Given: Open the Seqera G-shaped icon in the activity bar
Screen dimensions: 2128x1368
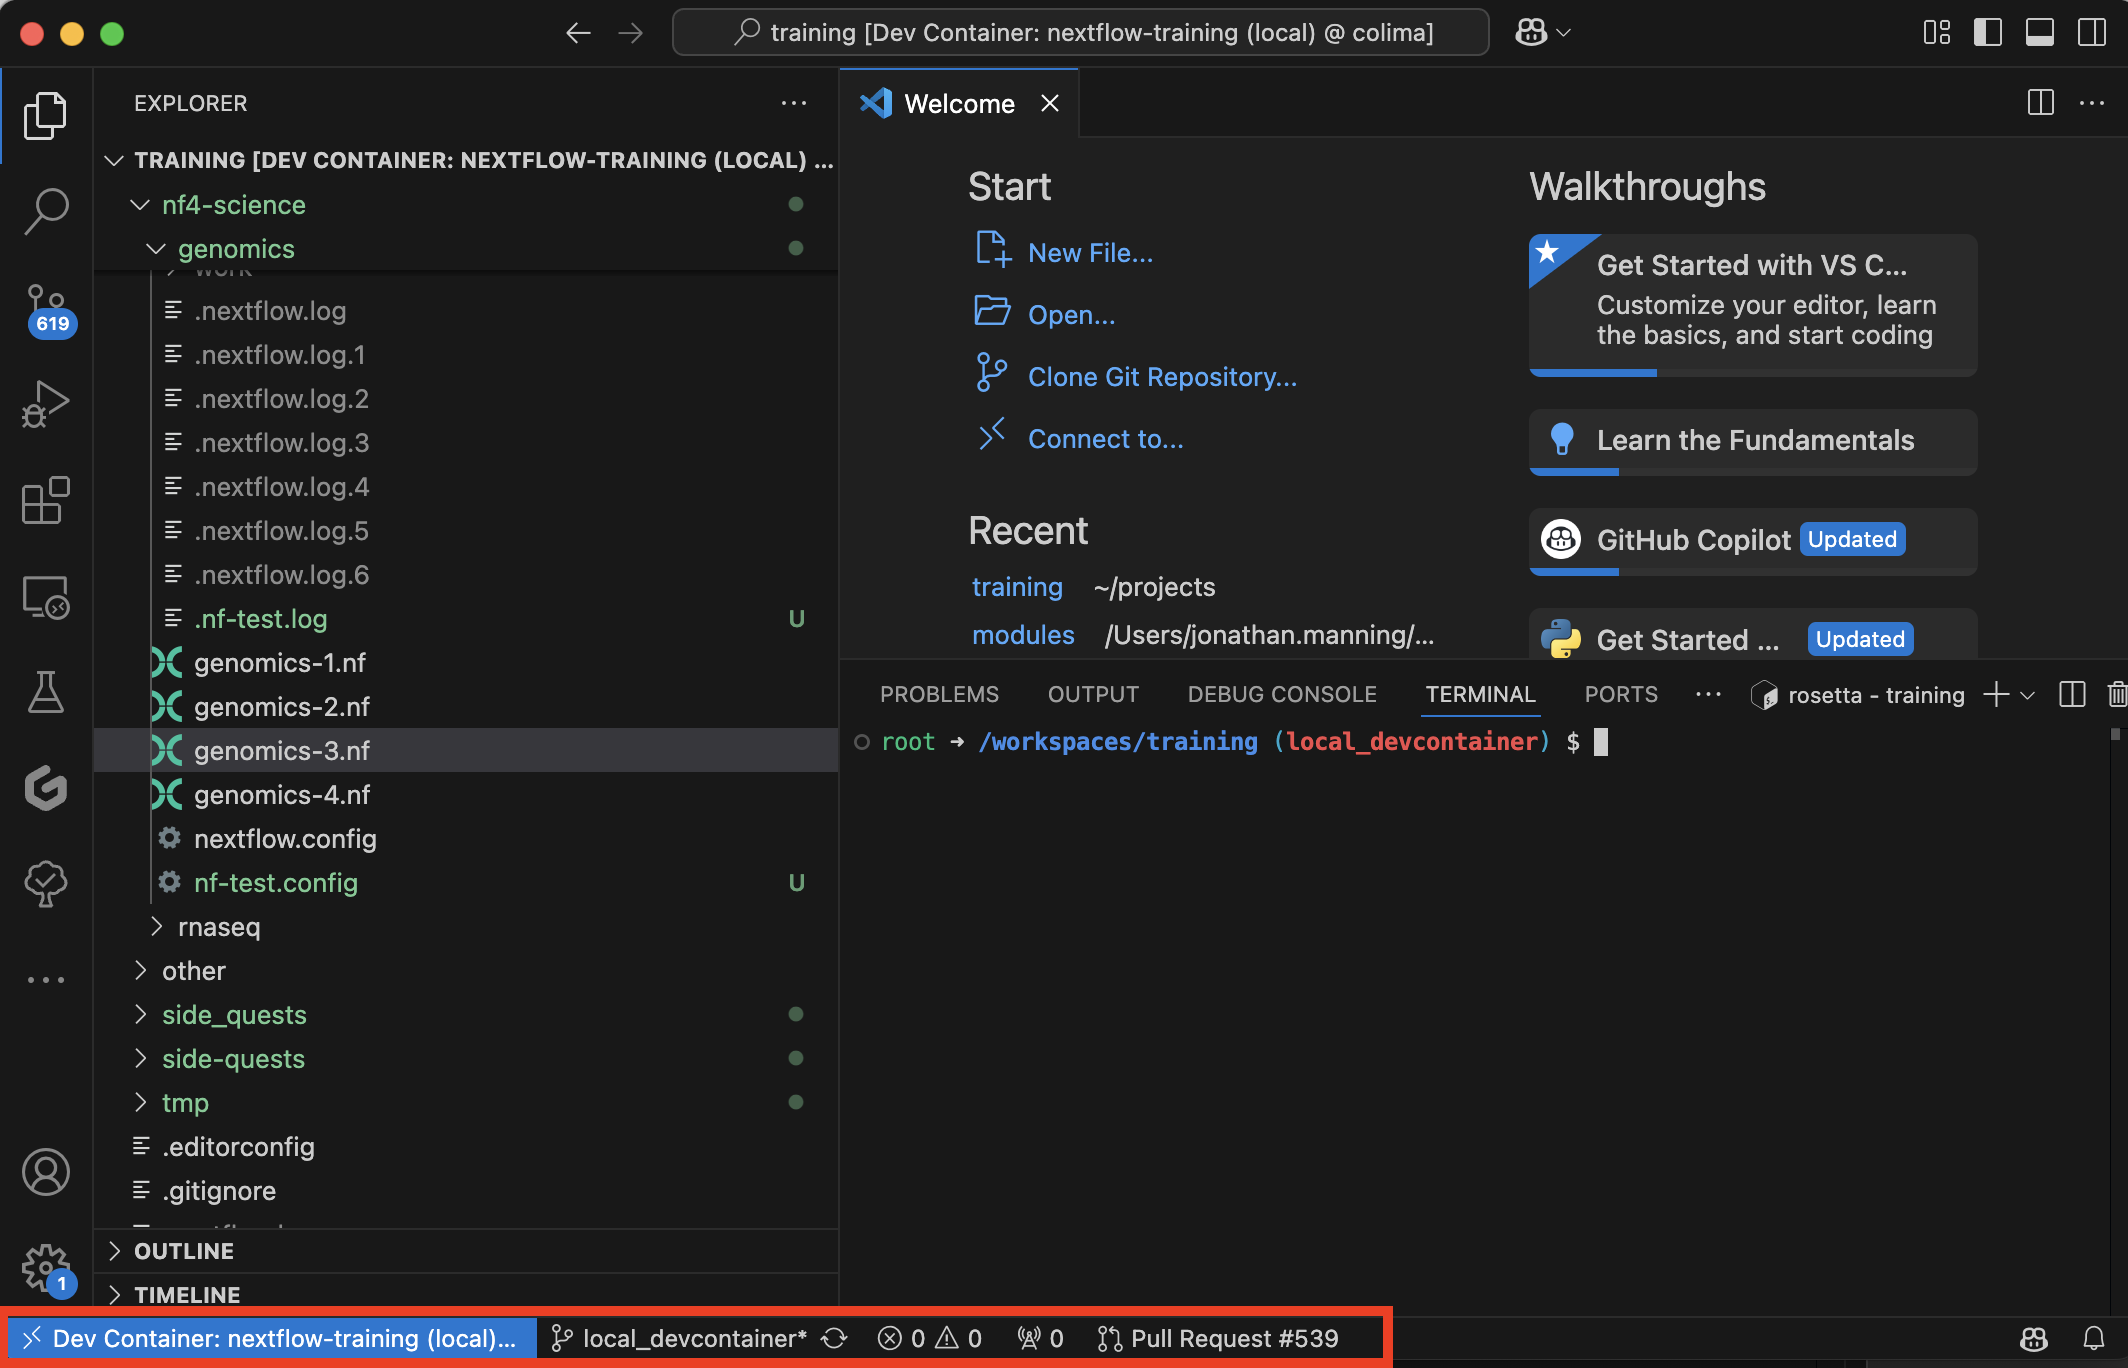Looking at the screenshot, I should [46, 788].
